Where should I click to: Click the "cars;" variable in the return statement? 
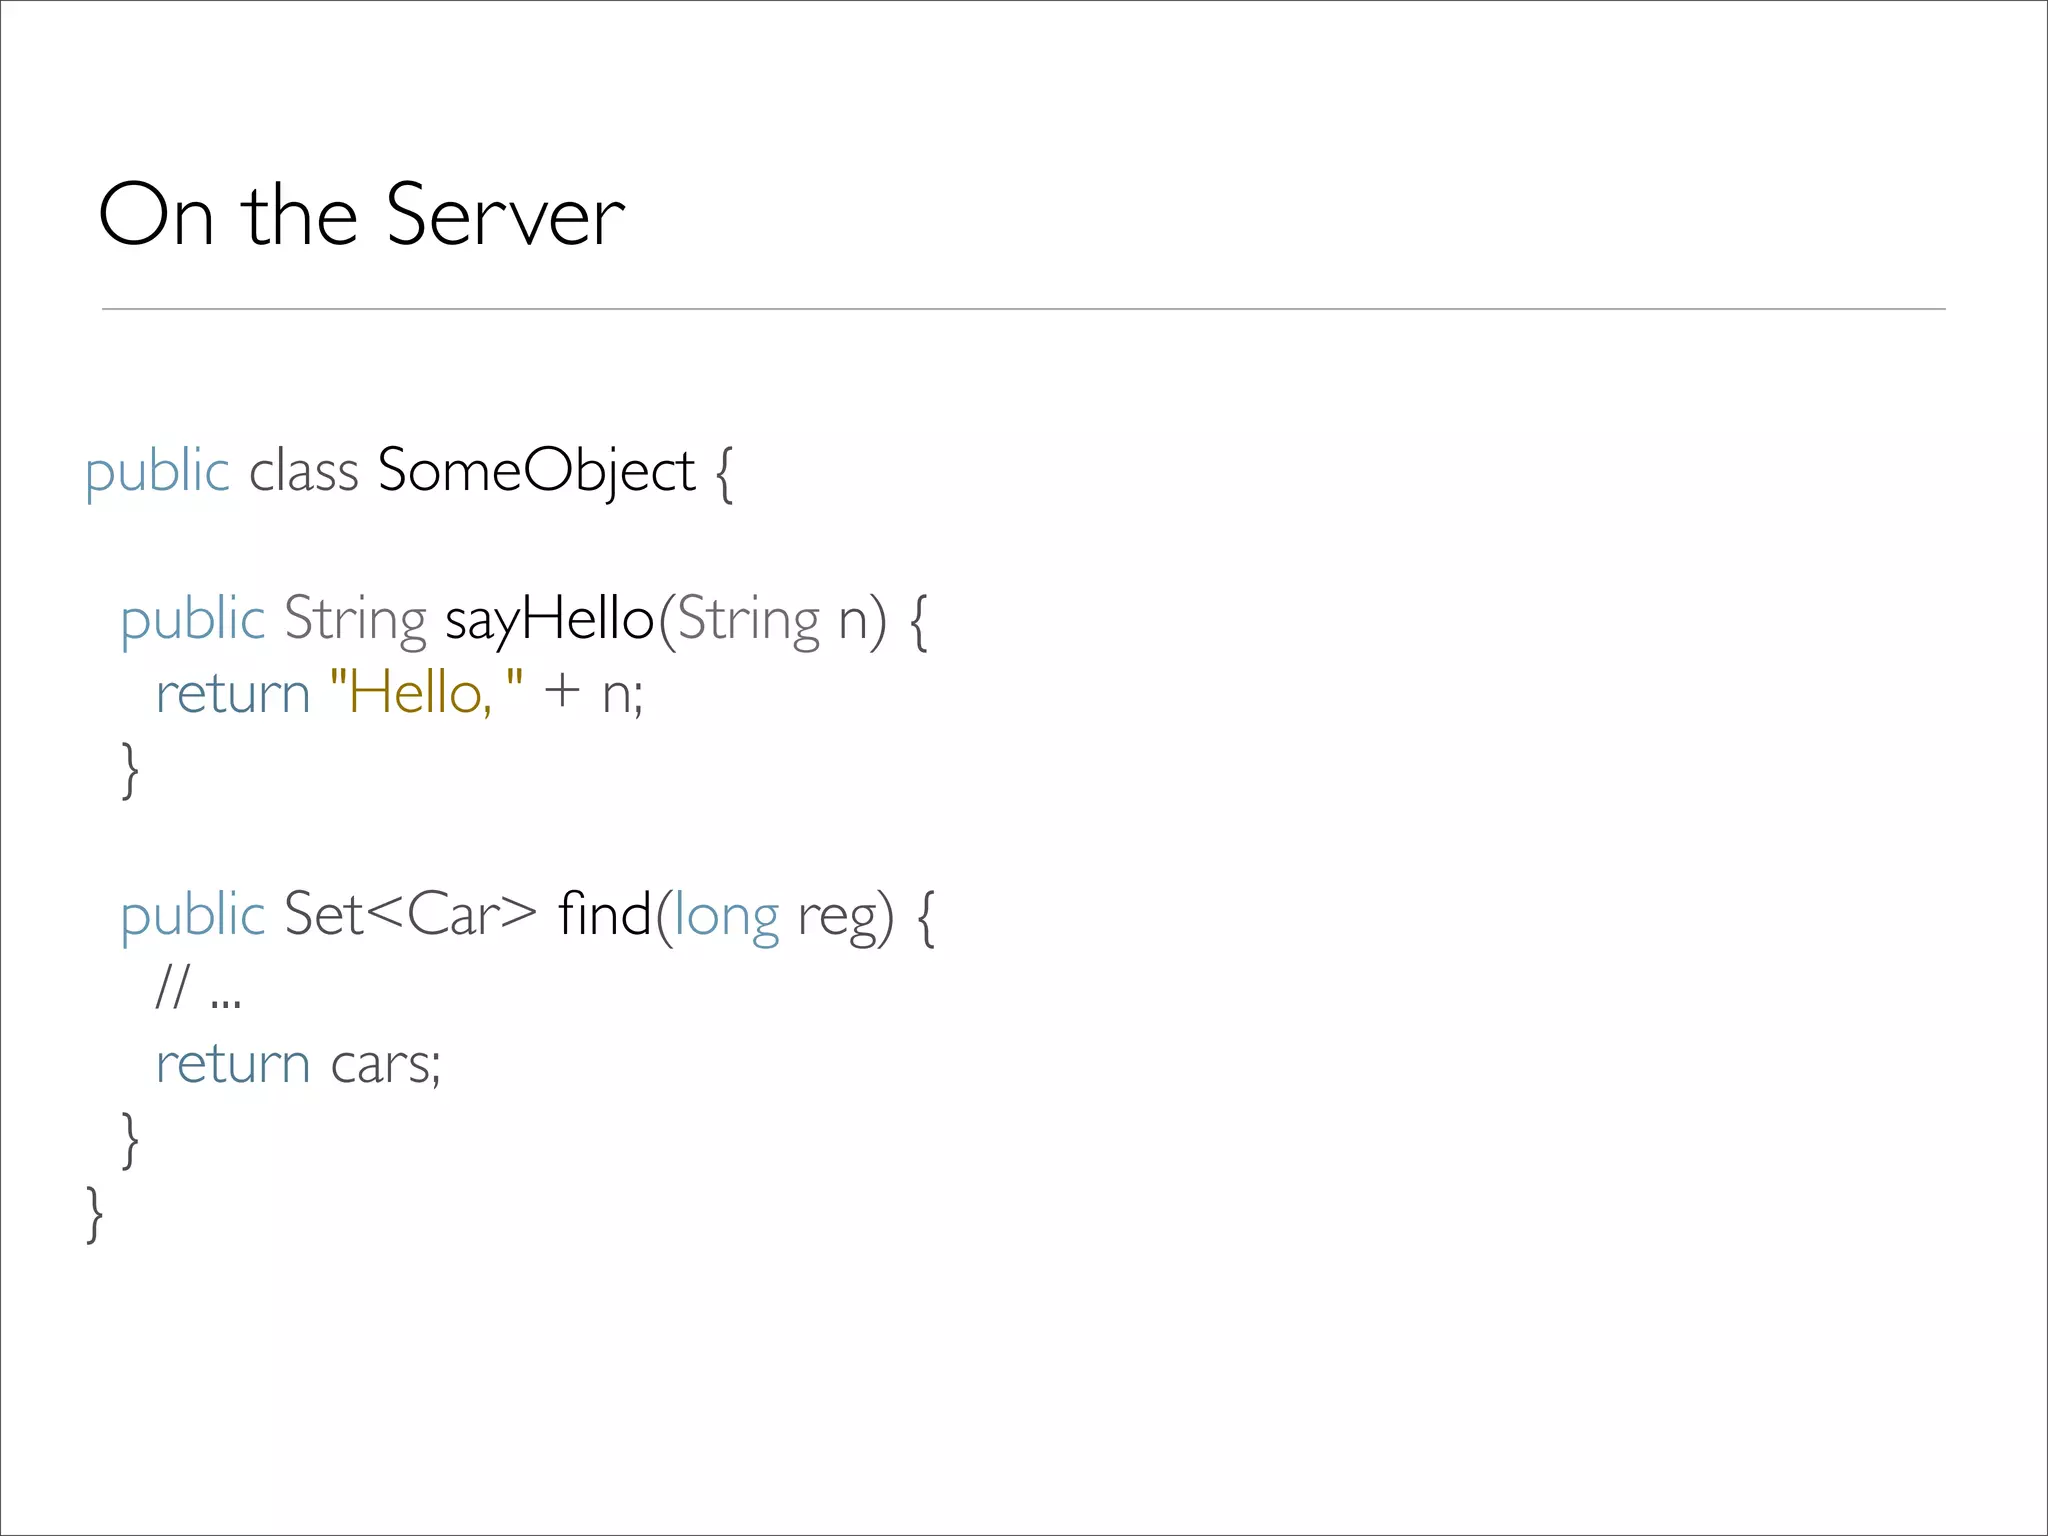(x=385, y=1064)
